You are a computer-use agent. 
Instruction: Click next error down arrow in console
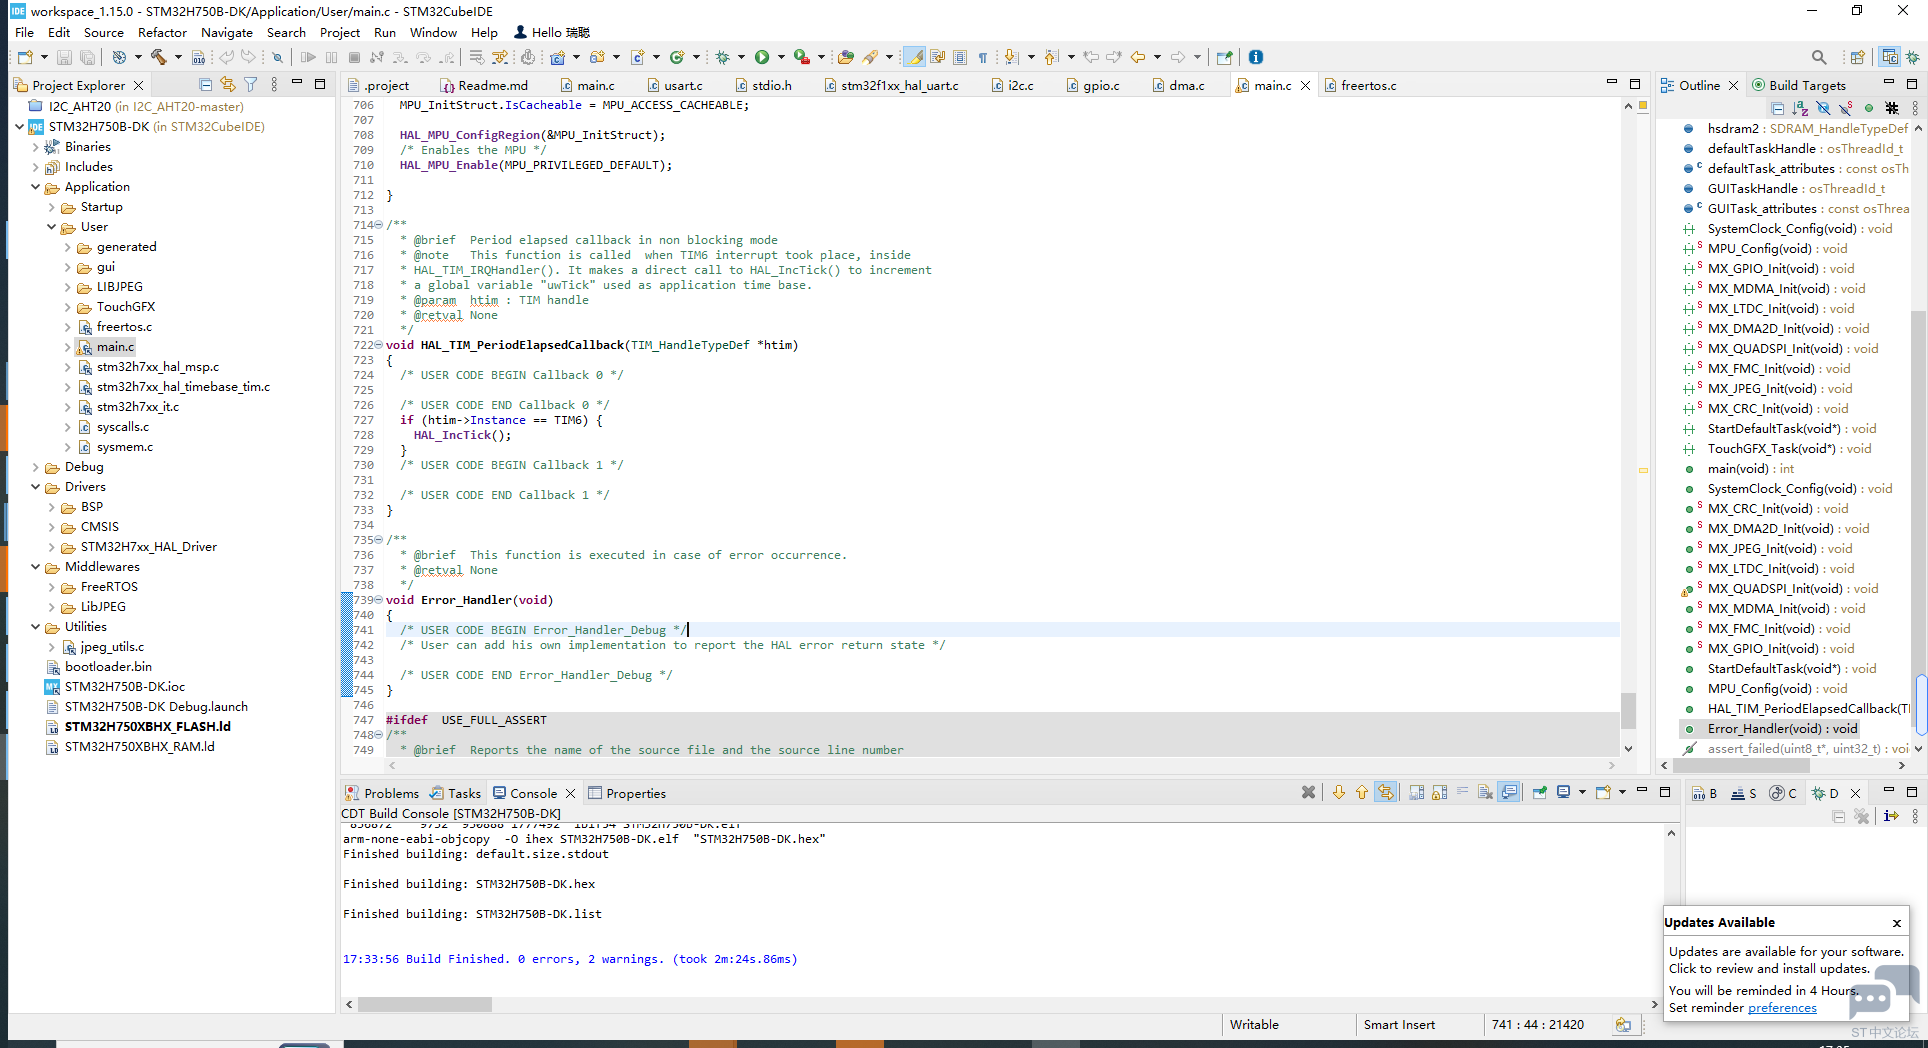[x=1338, y=792]
